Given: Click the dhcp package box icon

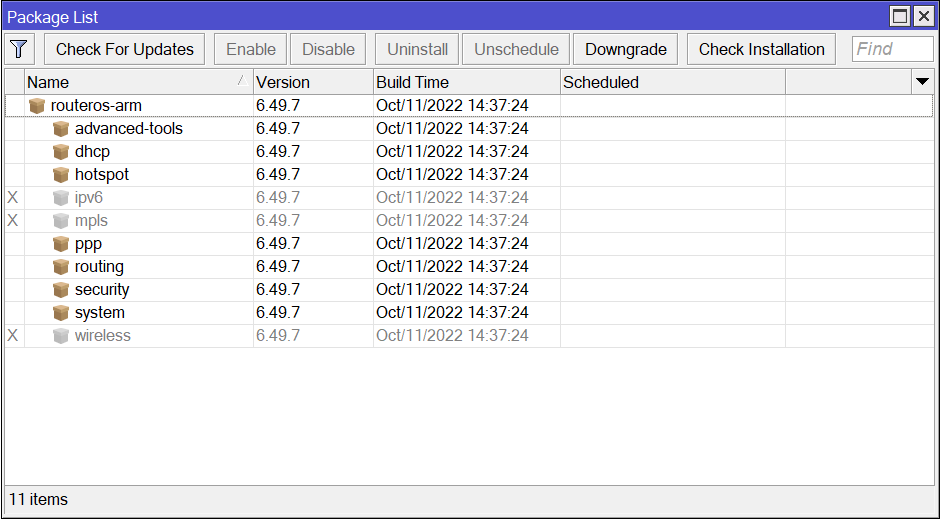Looking at the screenshot, I should 61,152.
